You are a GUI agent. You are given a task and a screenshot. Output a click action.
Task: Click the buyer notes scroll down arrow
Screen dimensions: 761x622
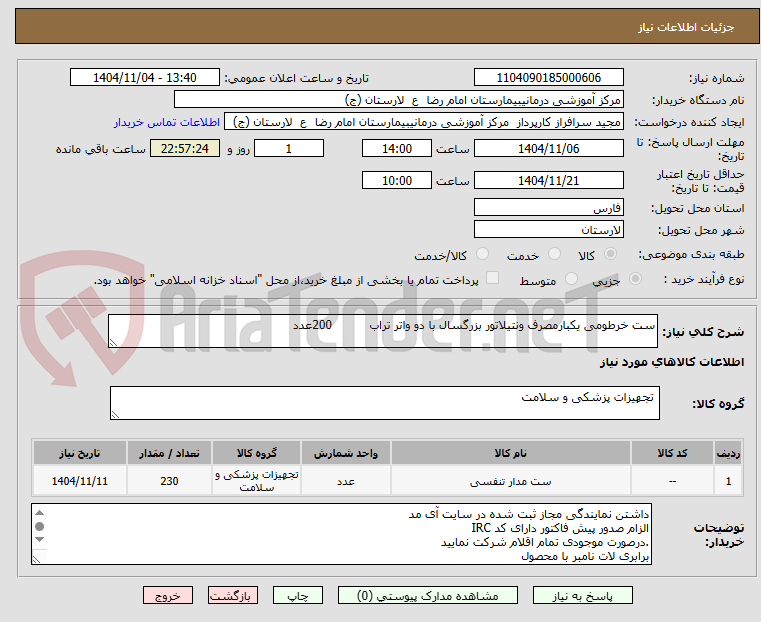40,540
